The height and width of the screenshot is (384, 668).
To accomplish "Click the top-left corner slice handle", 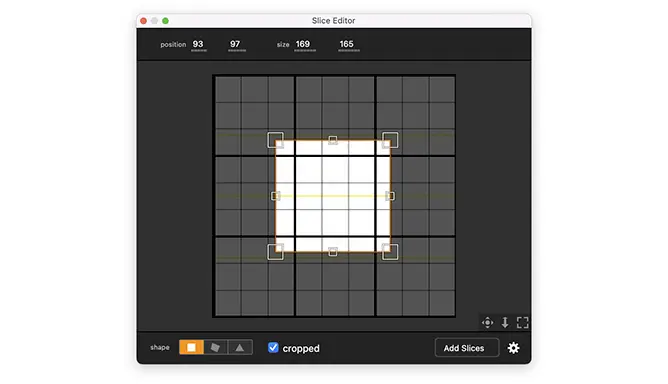I will point(275,140).
